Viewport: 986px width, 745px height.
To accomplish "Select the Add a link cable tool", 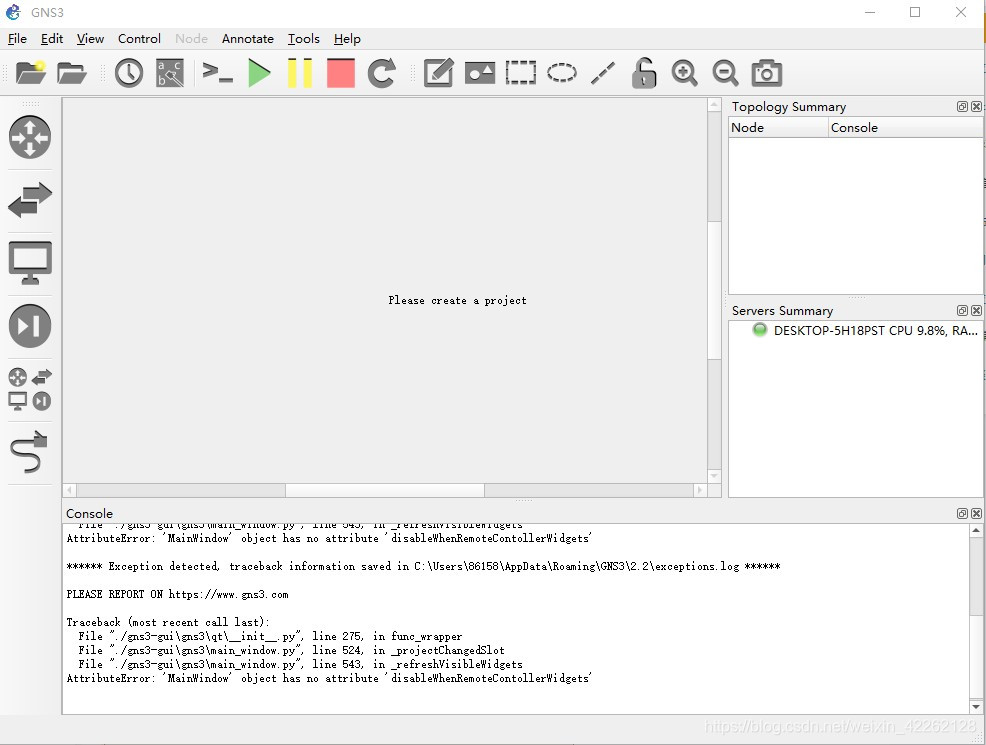I will coord(30,451).
